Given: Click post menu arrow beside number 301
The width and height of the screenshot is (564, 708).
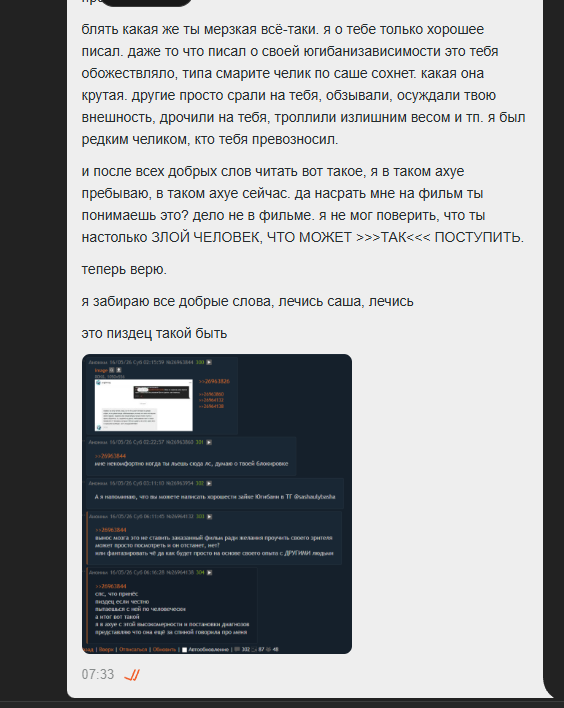Looking at the screenshot, I should pos(209,442).
